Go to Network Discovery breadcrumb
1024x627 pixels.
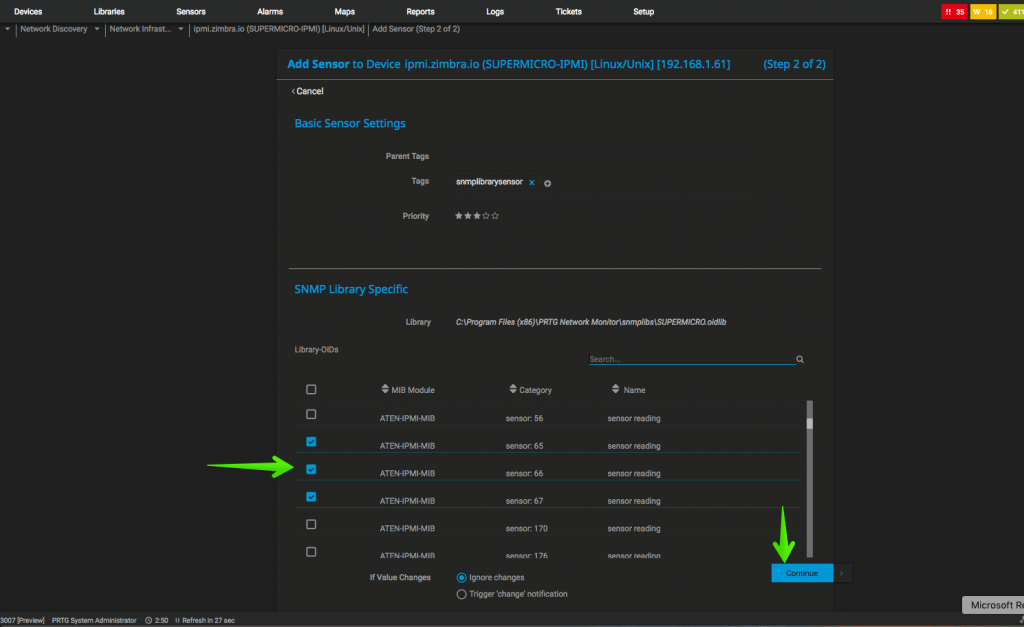pyautogui.click(x=54, y=29)
